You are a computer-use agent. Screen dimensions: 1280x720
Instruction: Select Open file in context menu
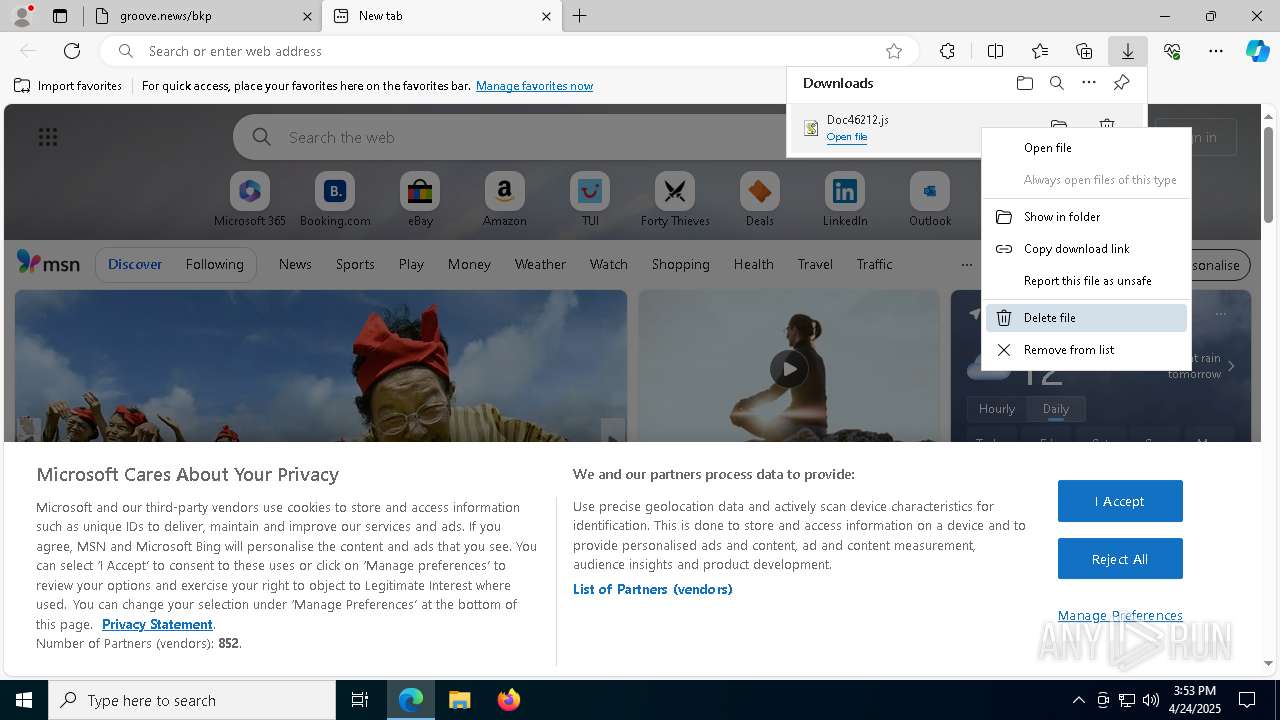coord(1086,148)
